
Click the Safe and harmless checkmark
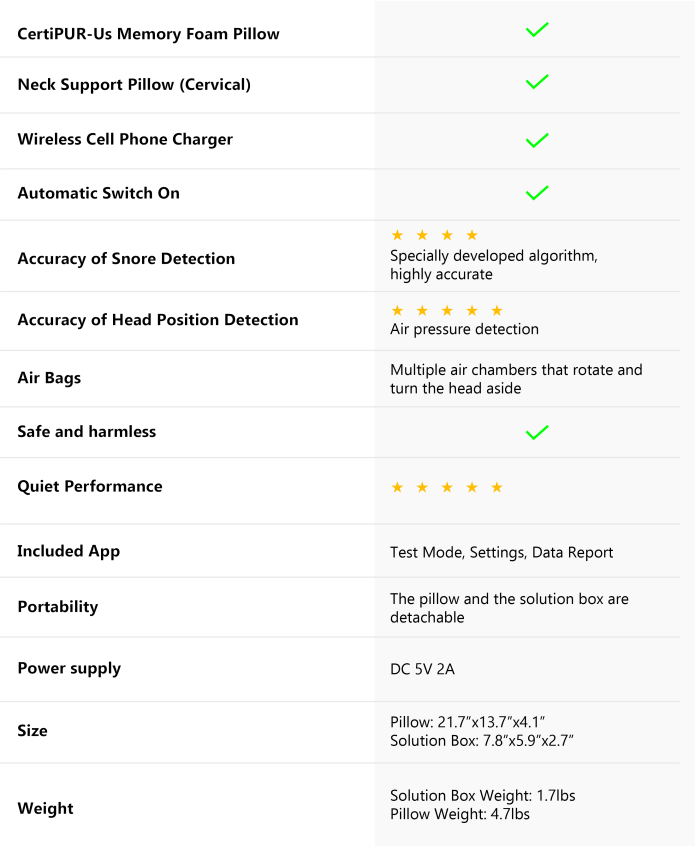tap(537, 432)
